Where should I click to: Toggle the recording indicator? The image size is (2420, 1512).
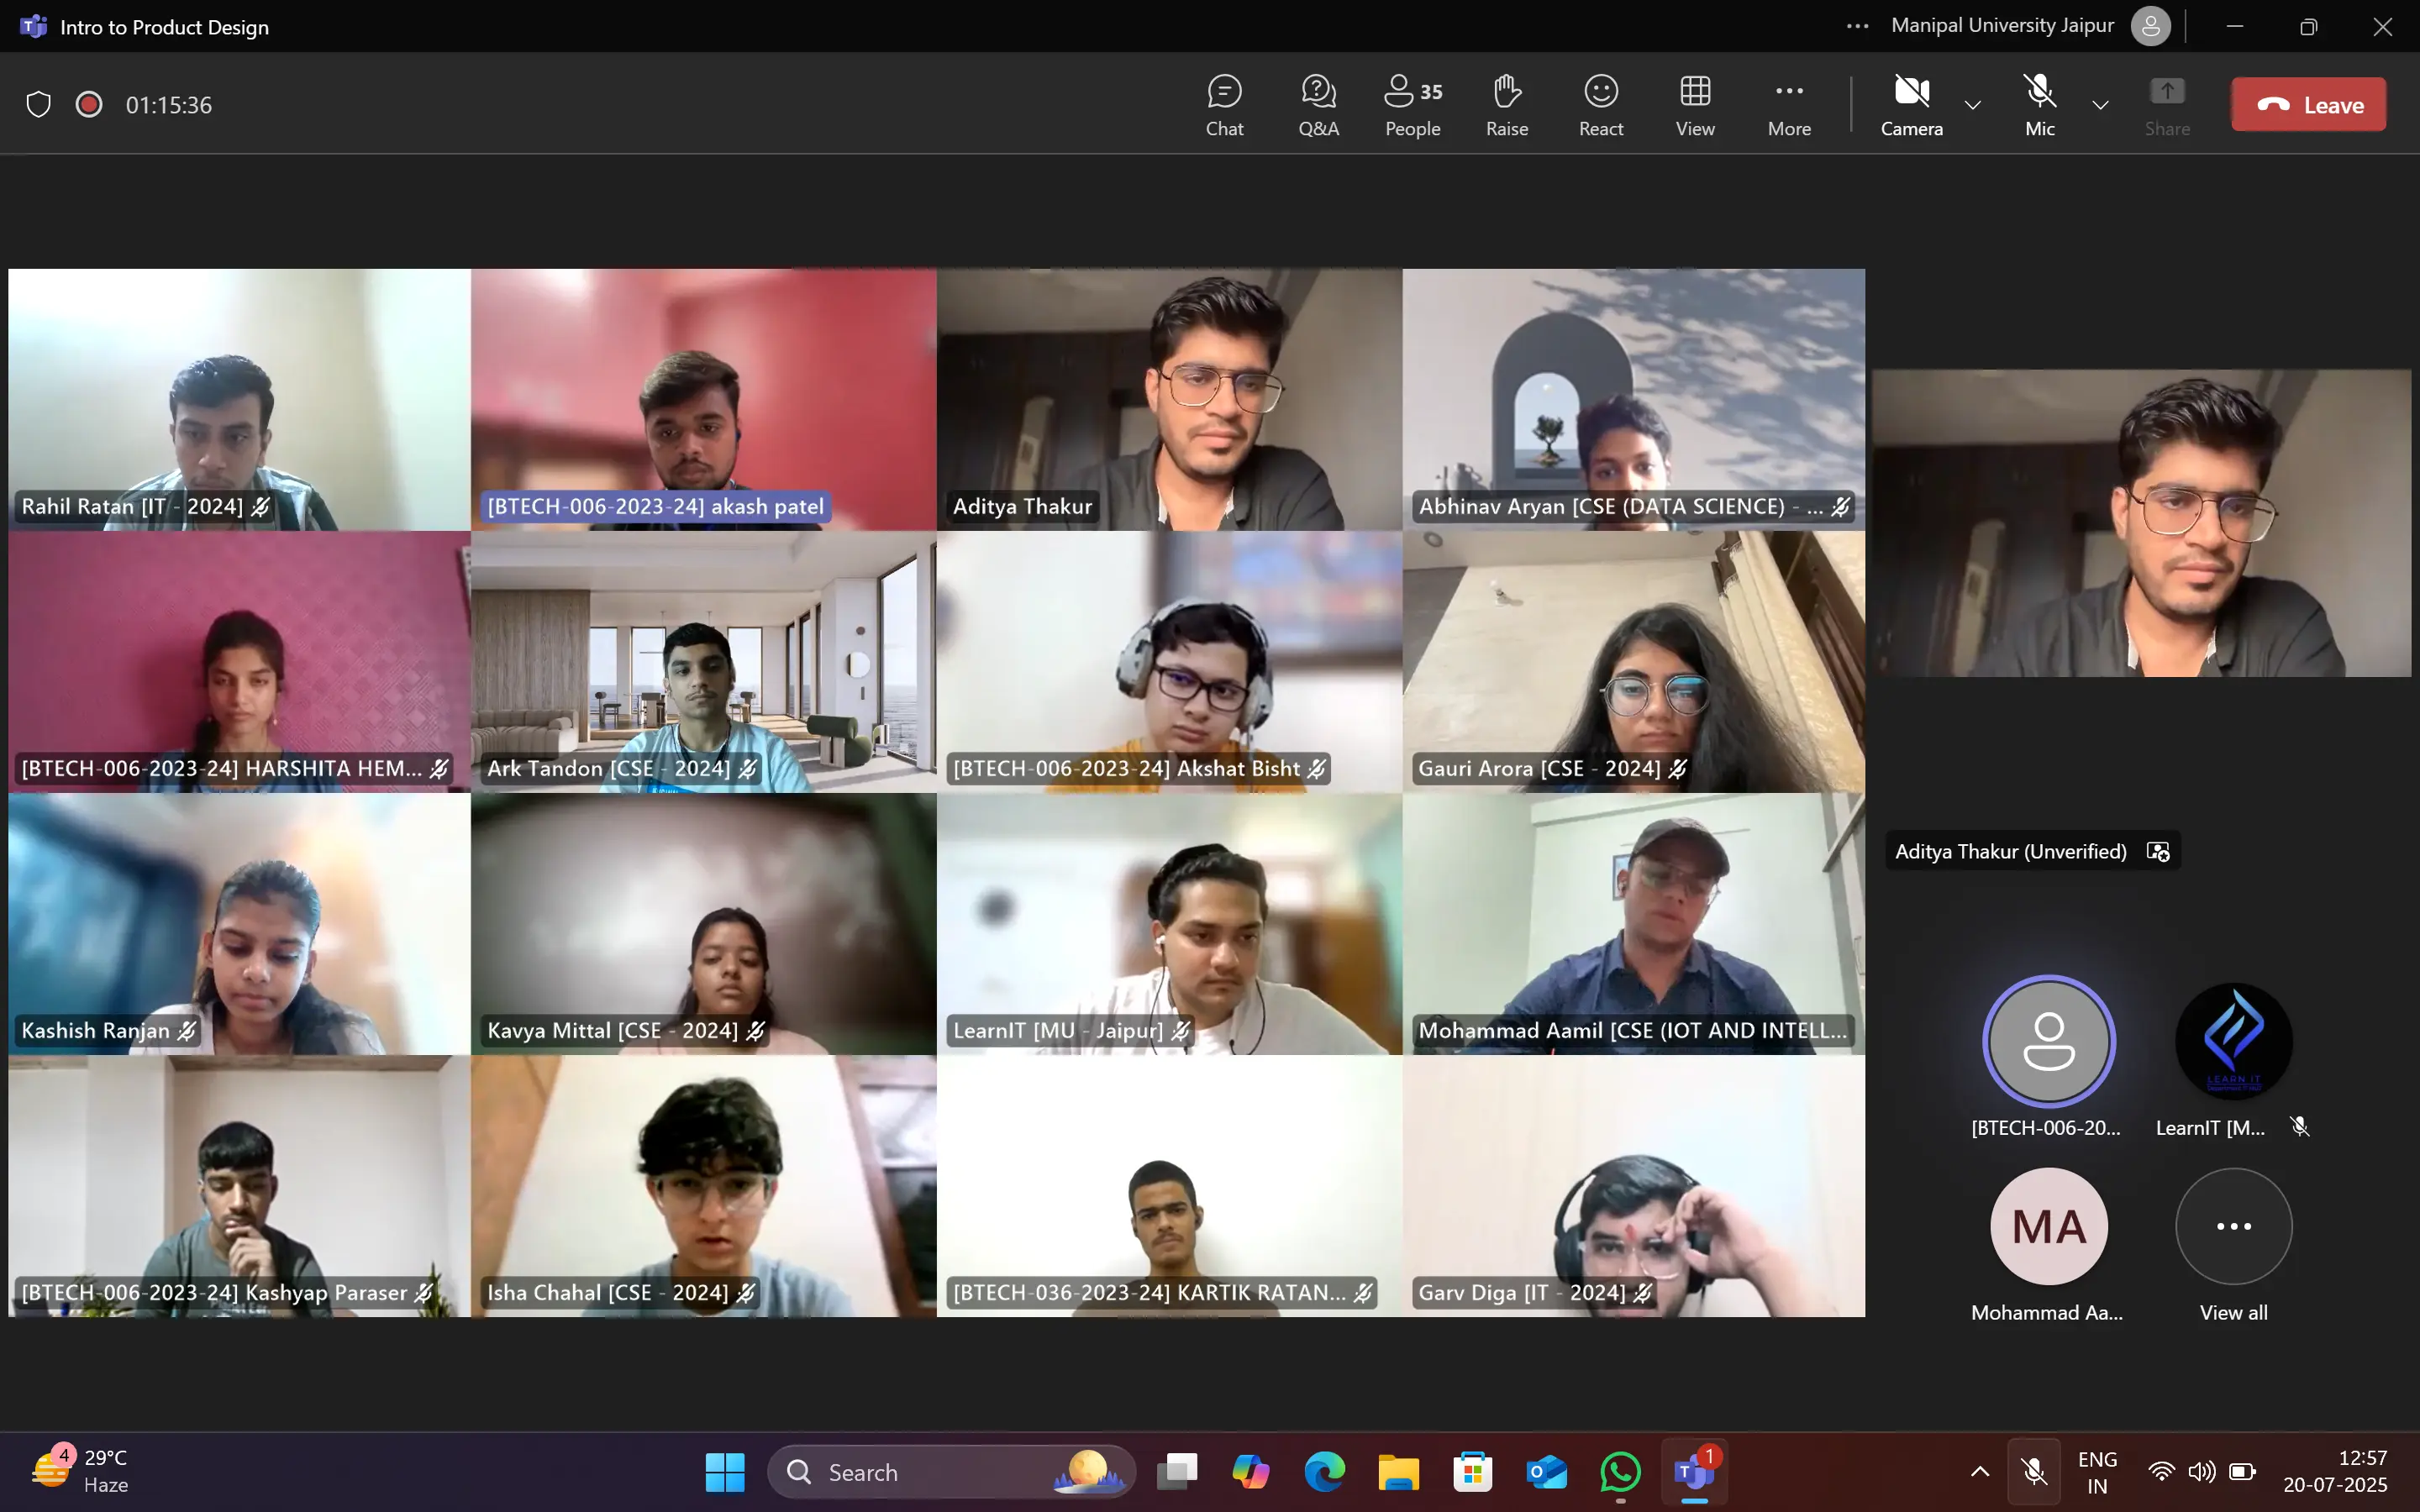pyautogui.click(x=88, y=103)
